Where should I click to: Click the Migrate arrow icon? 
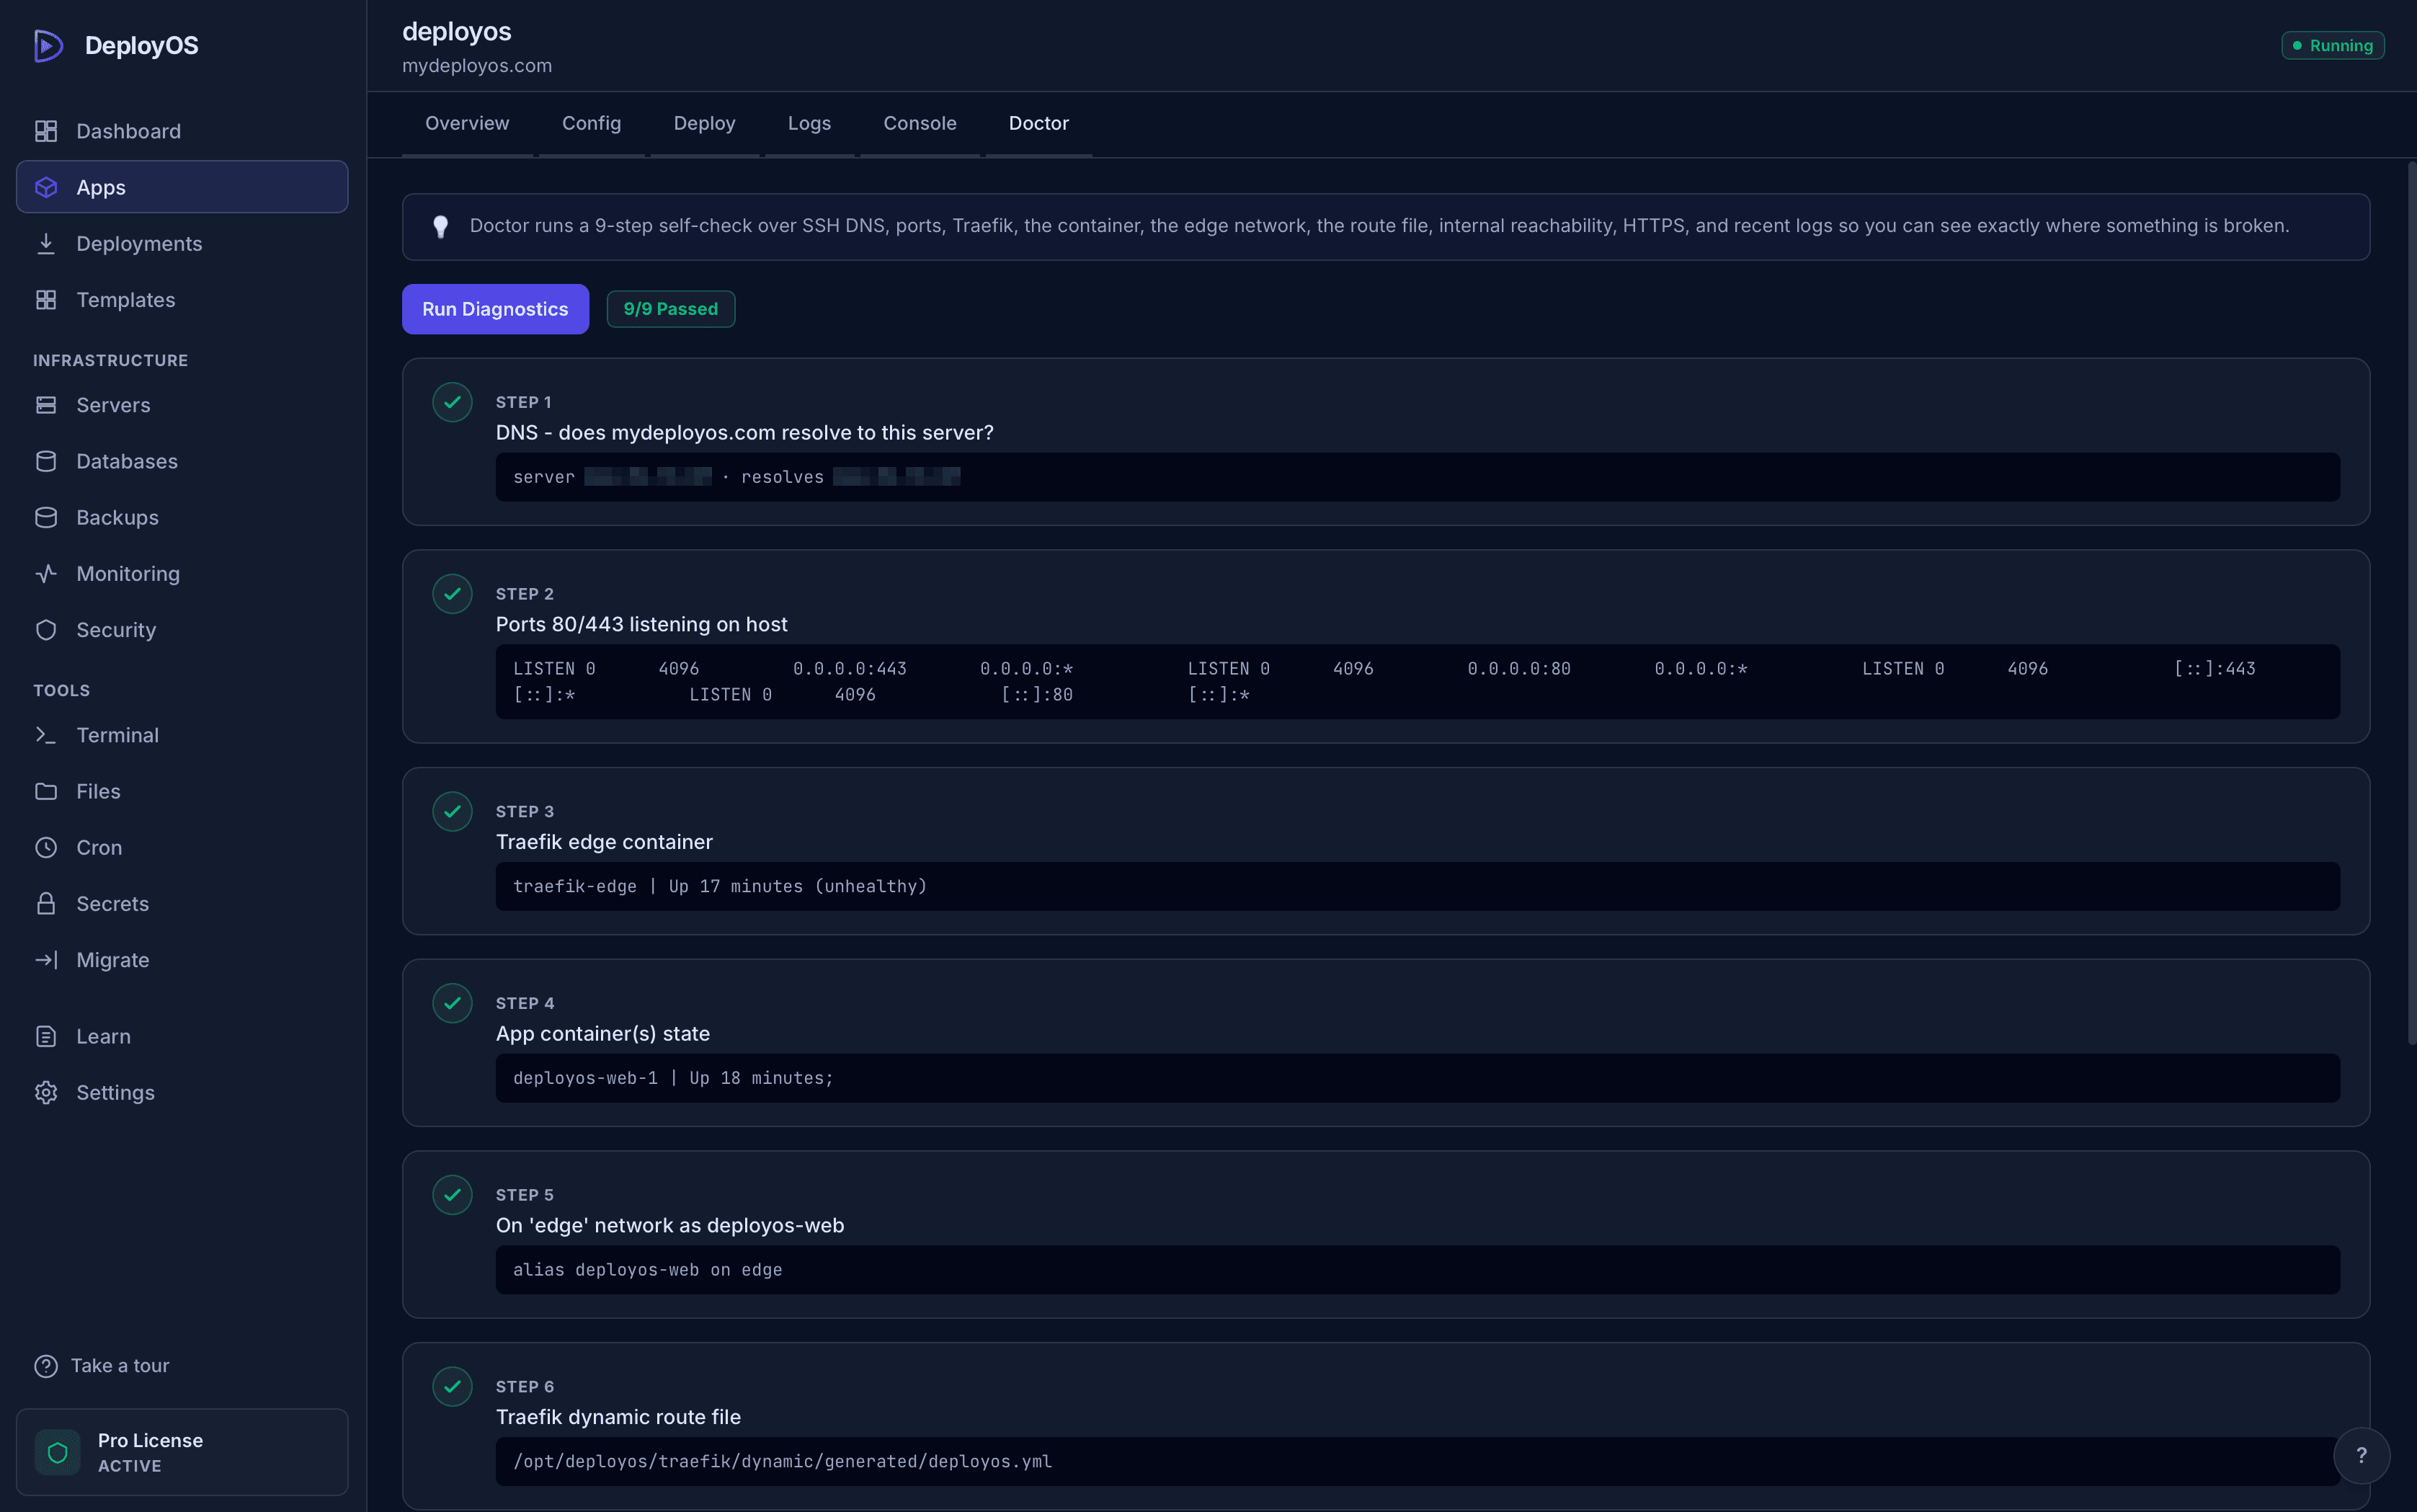[x=46, y=960]
